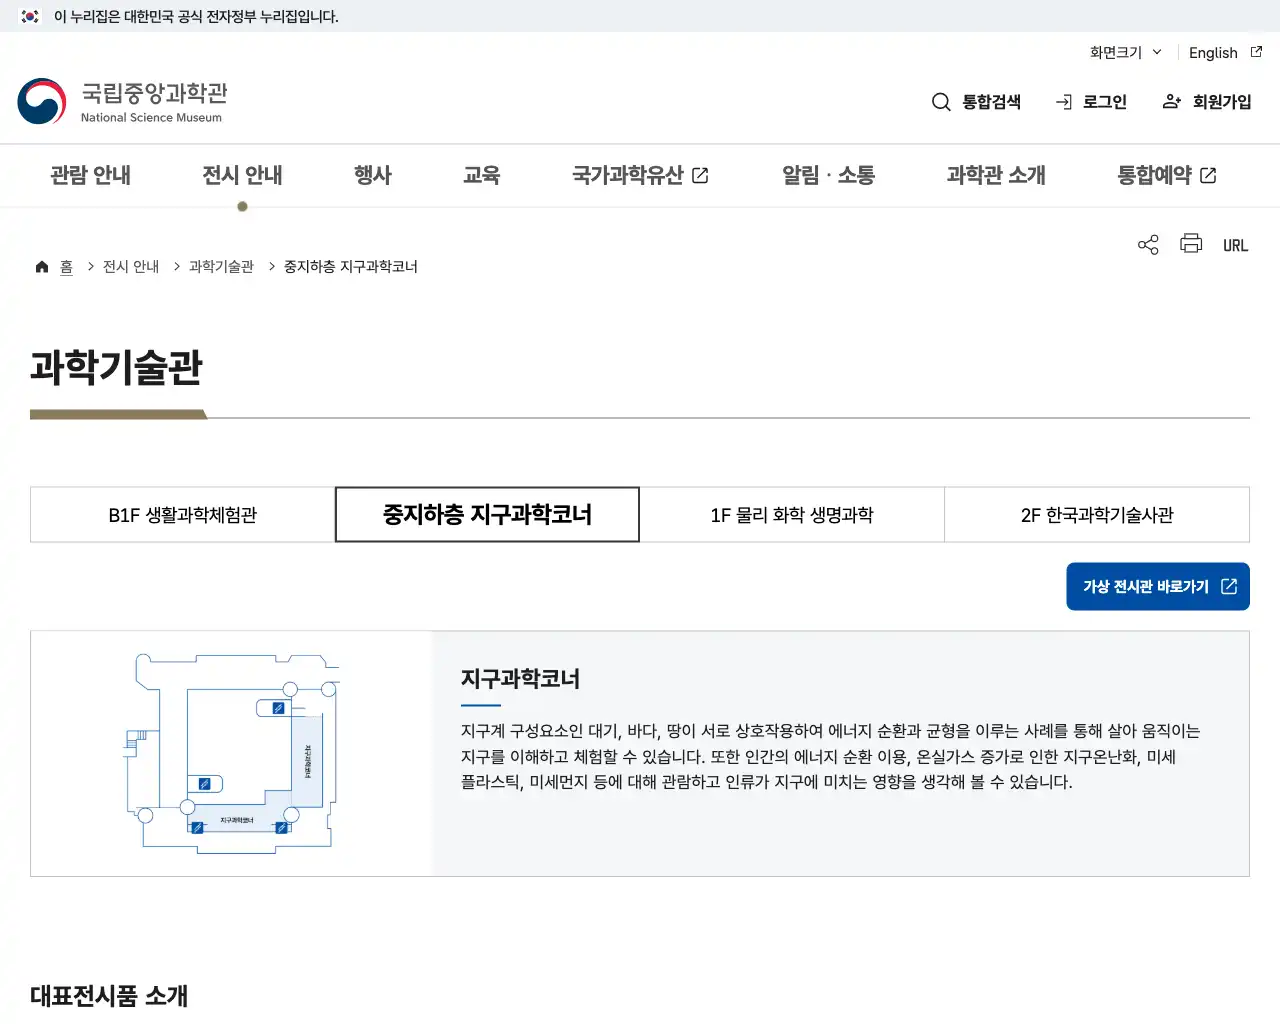Viewport: 1280px width, 1024px height.
Task: Open the 가상 전시관 바로가기 button
Action: (1157, 586)
